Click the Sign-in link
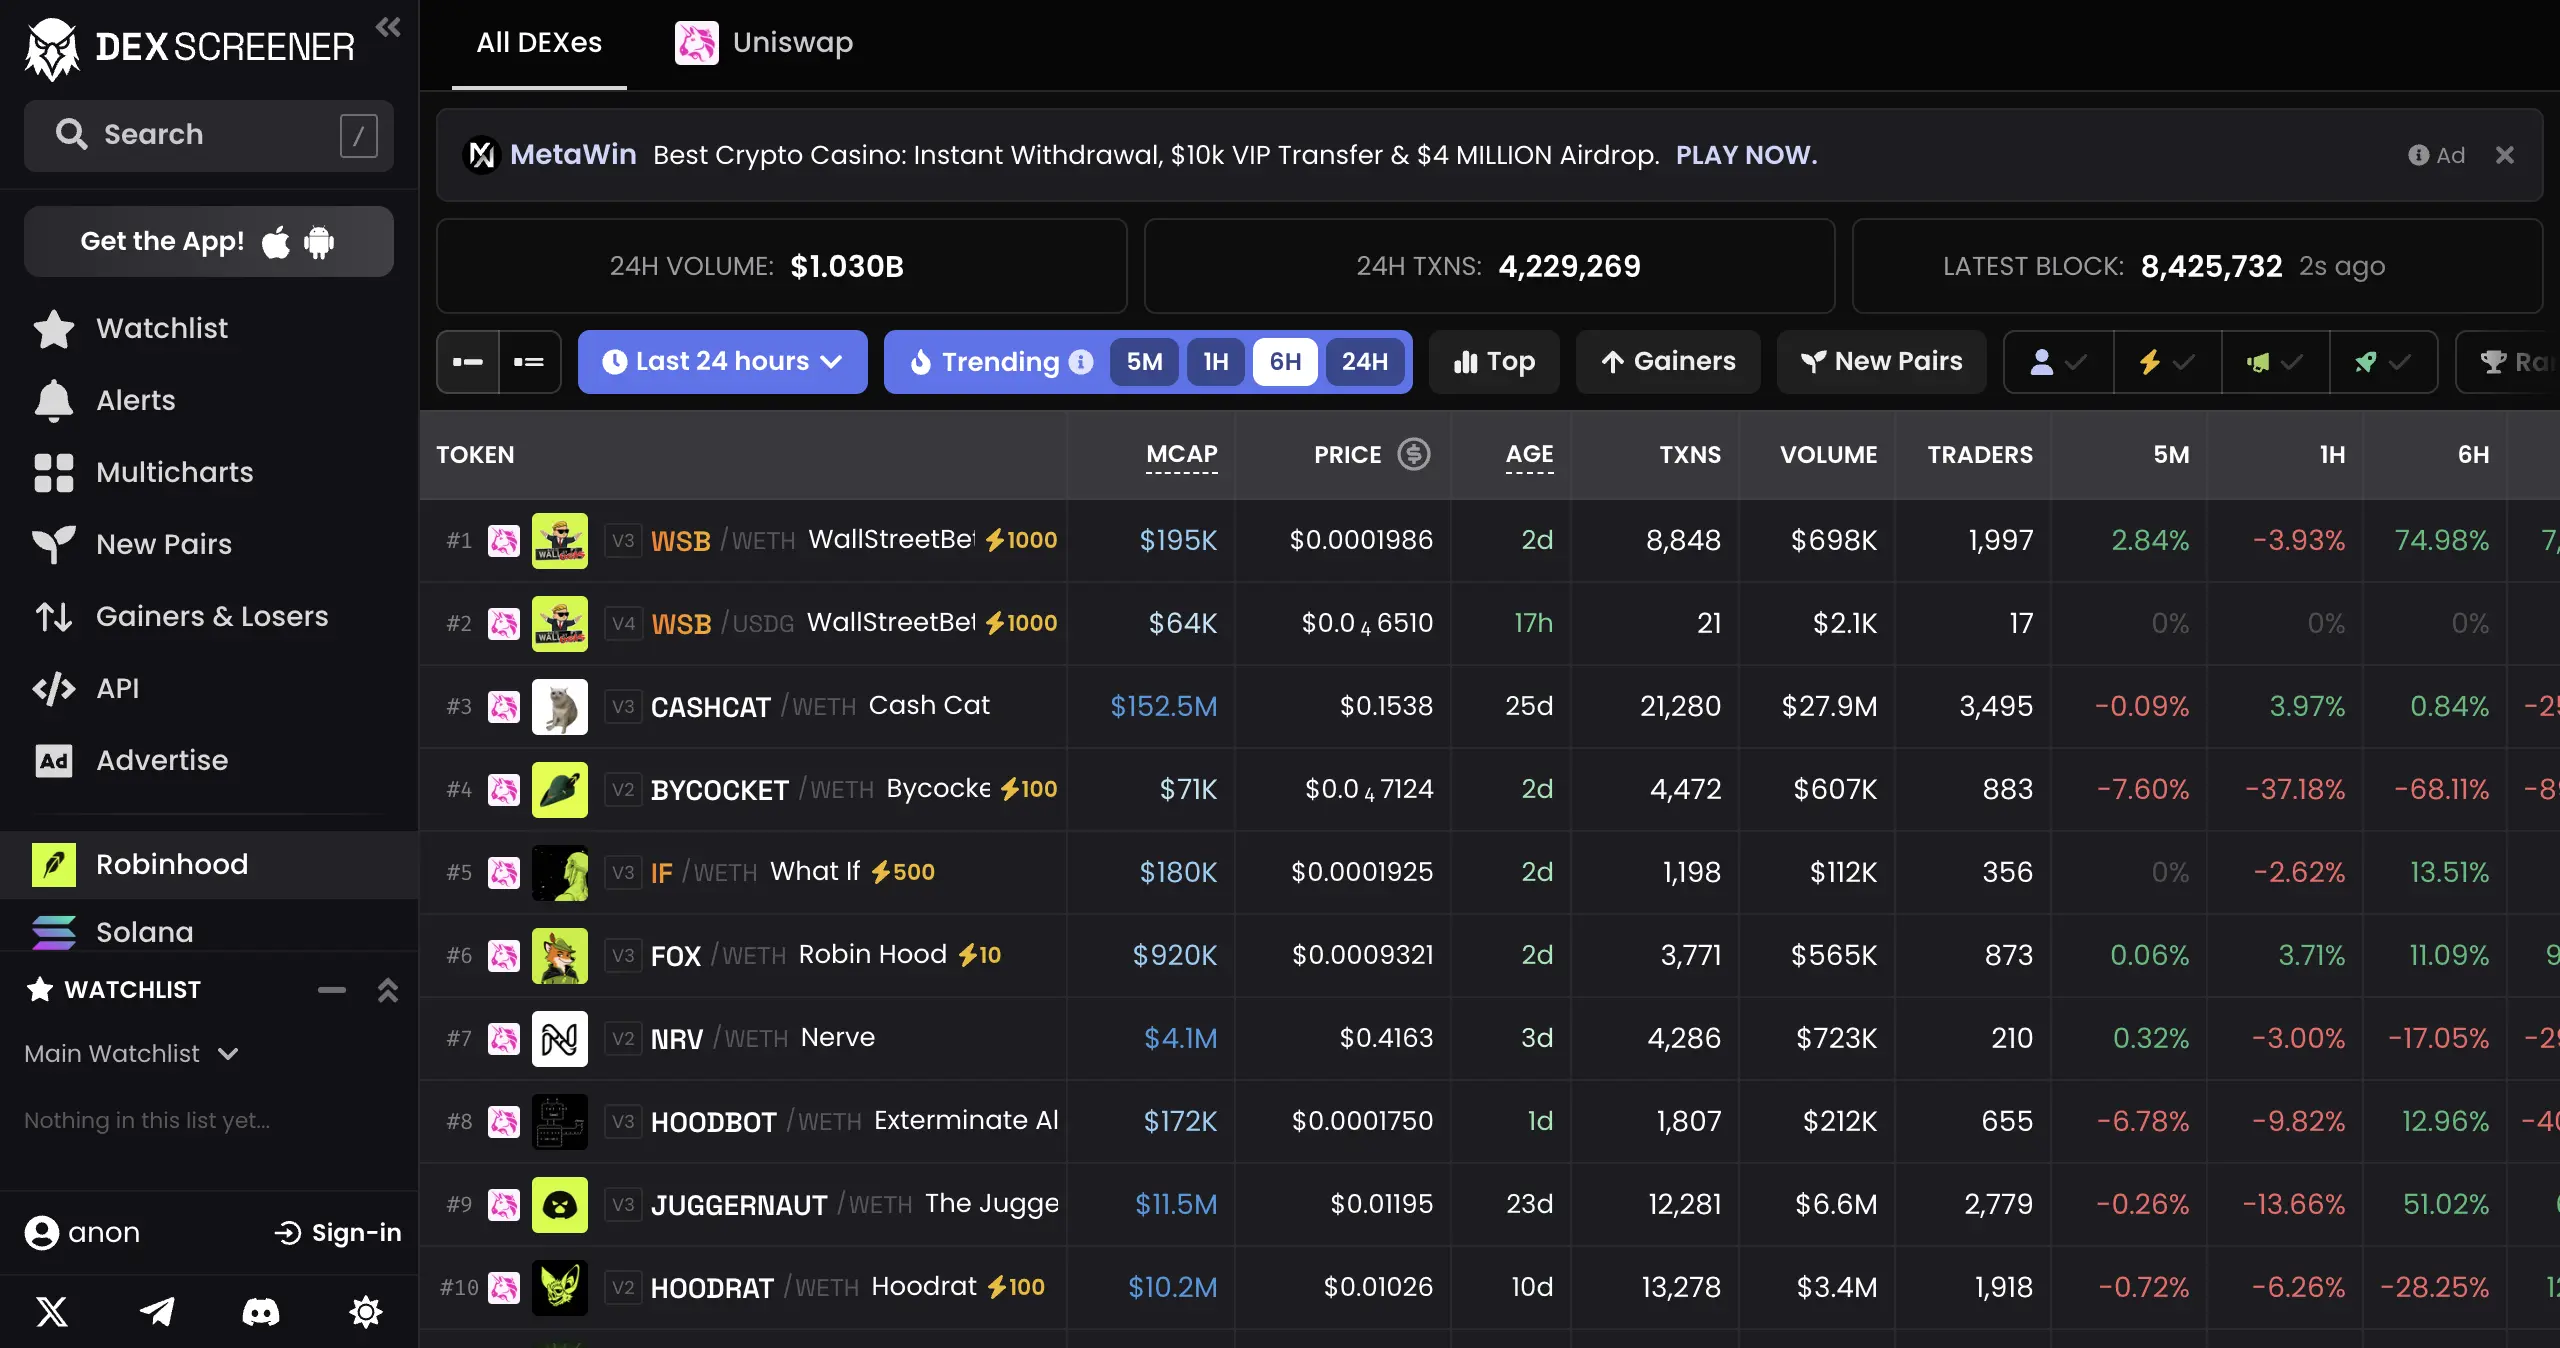Screen dimensions: 2560x1348 [x=338, y=1233]
